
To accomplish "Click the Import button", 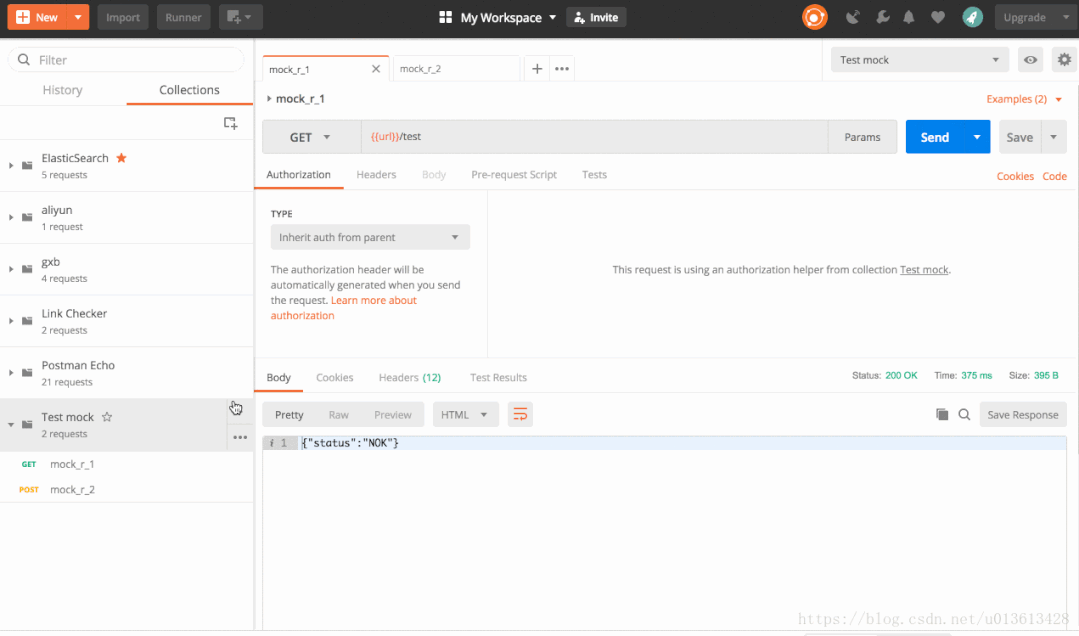I will click(x=123, y=17).
